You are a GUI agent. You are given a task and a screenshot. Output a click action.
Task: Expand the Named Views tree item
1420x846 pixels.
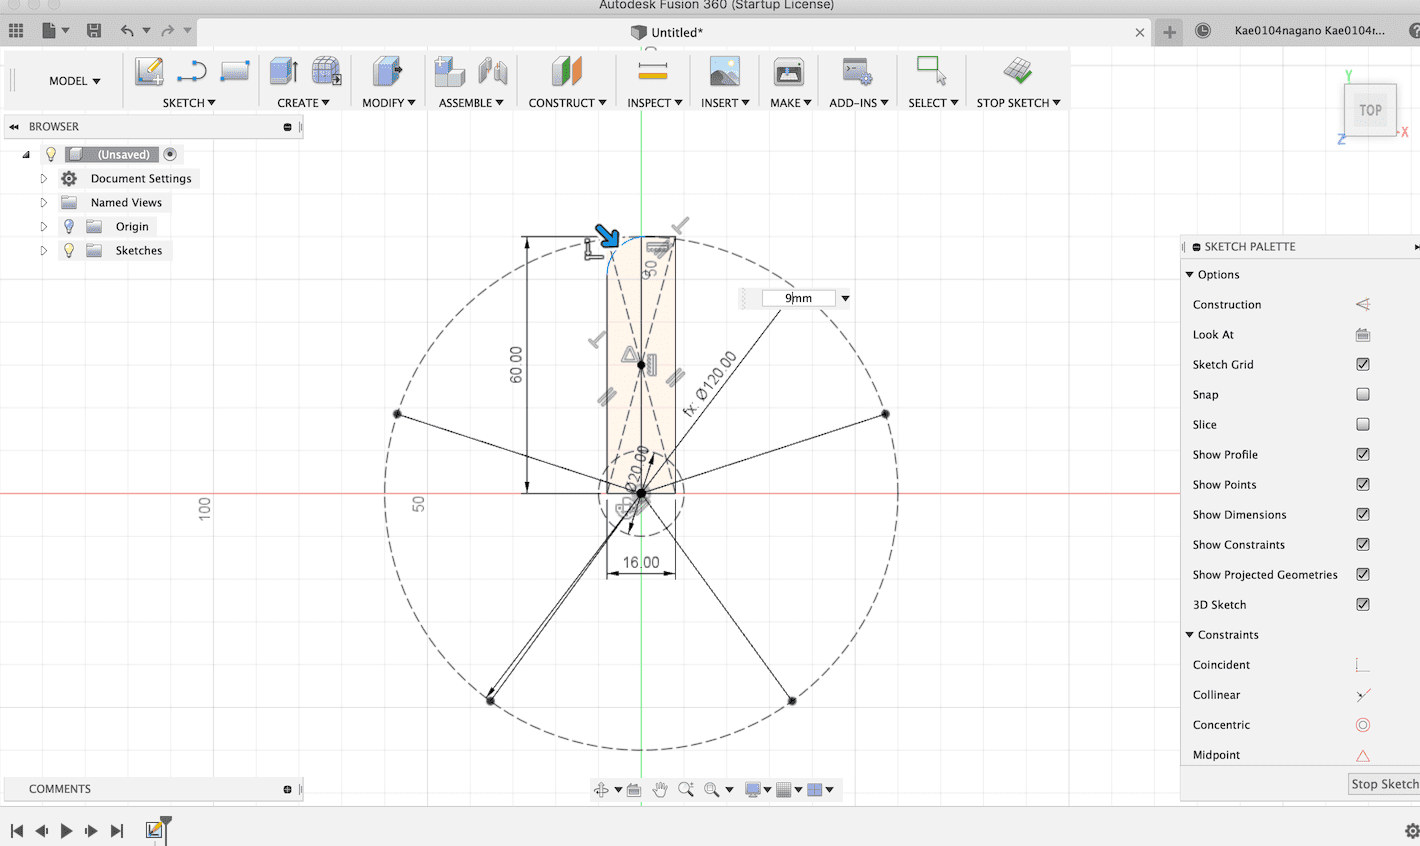(x=44, y=203)
